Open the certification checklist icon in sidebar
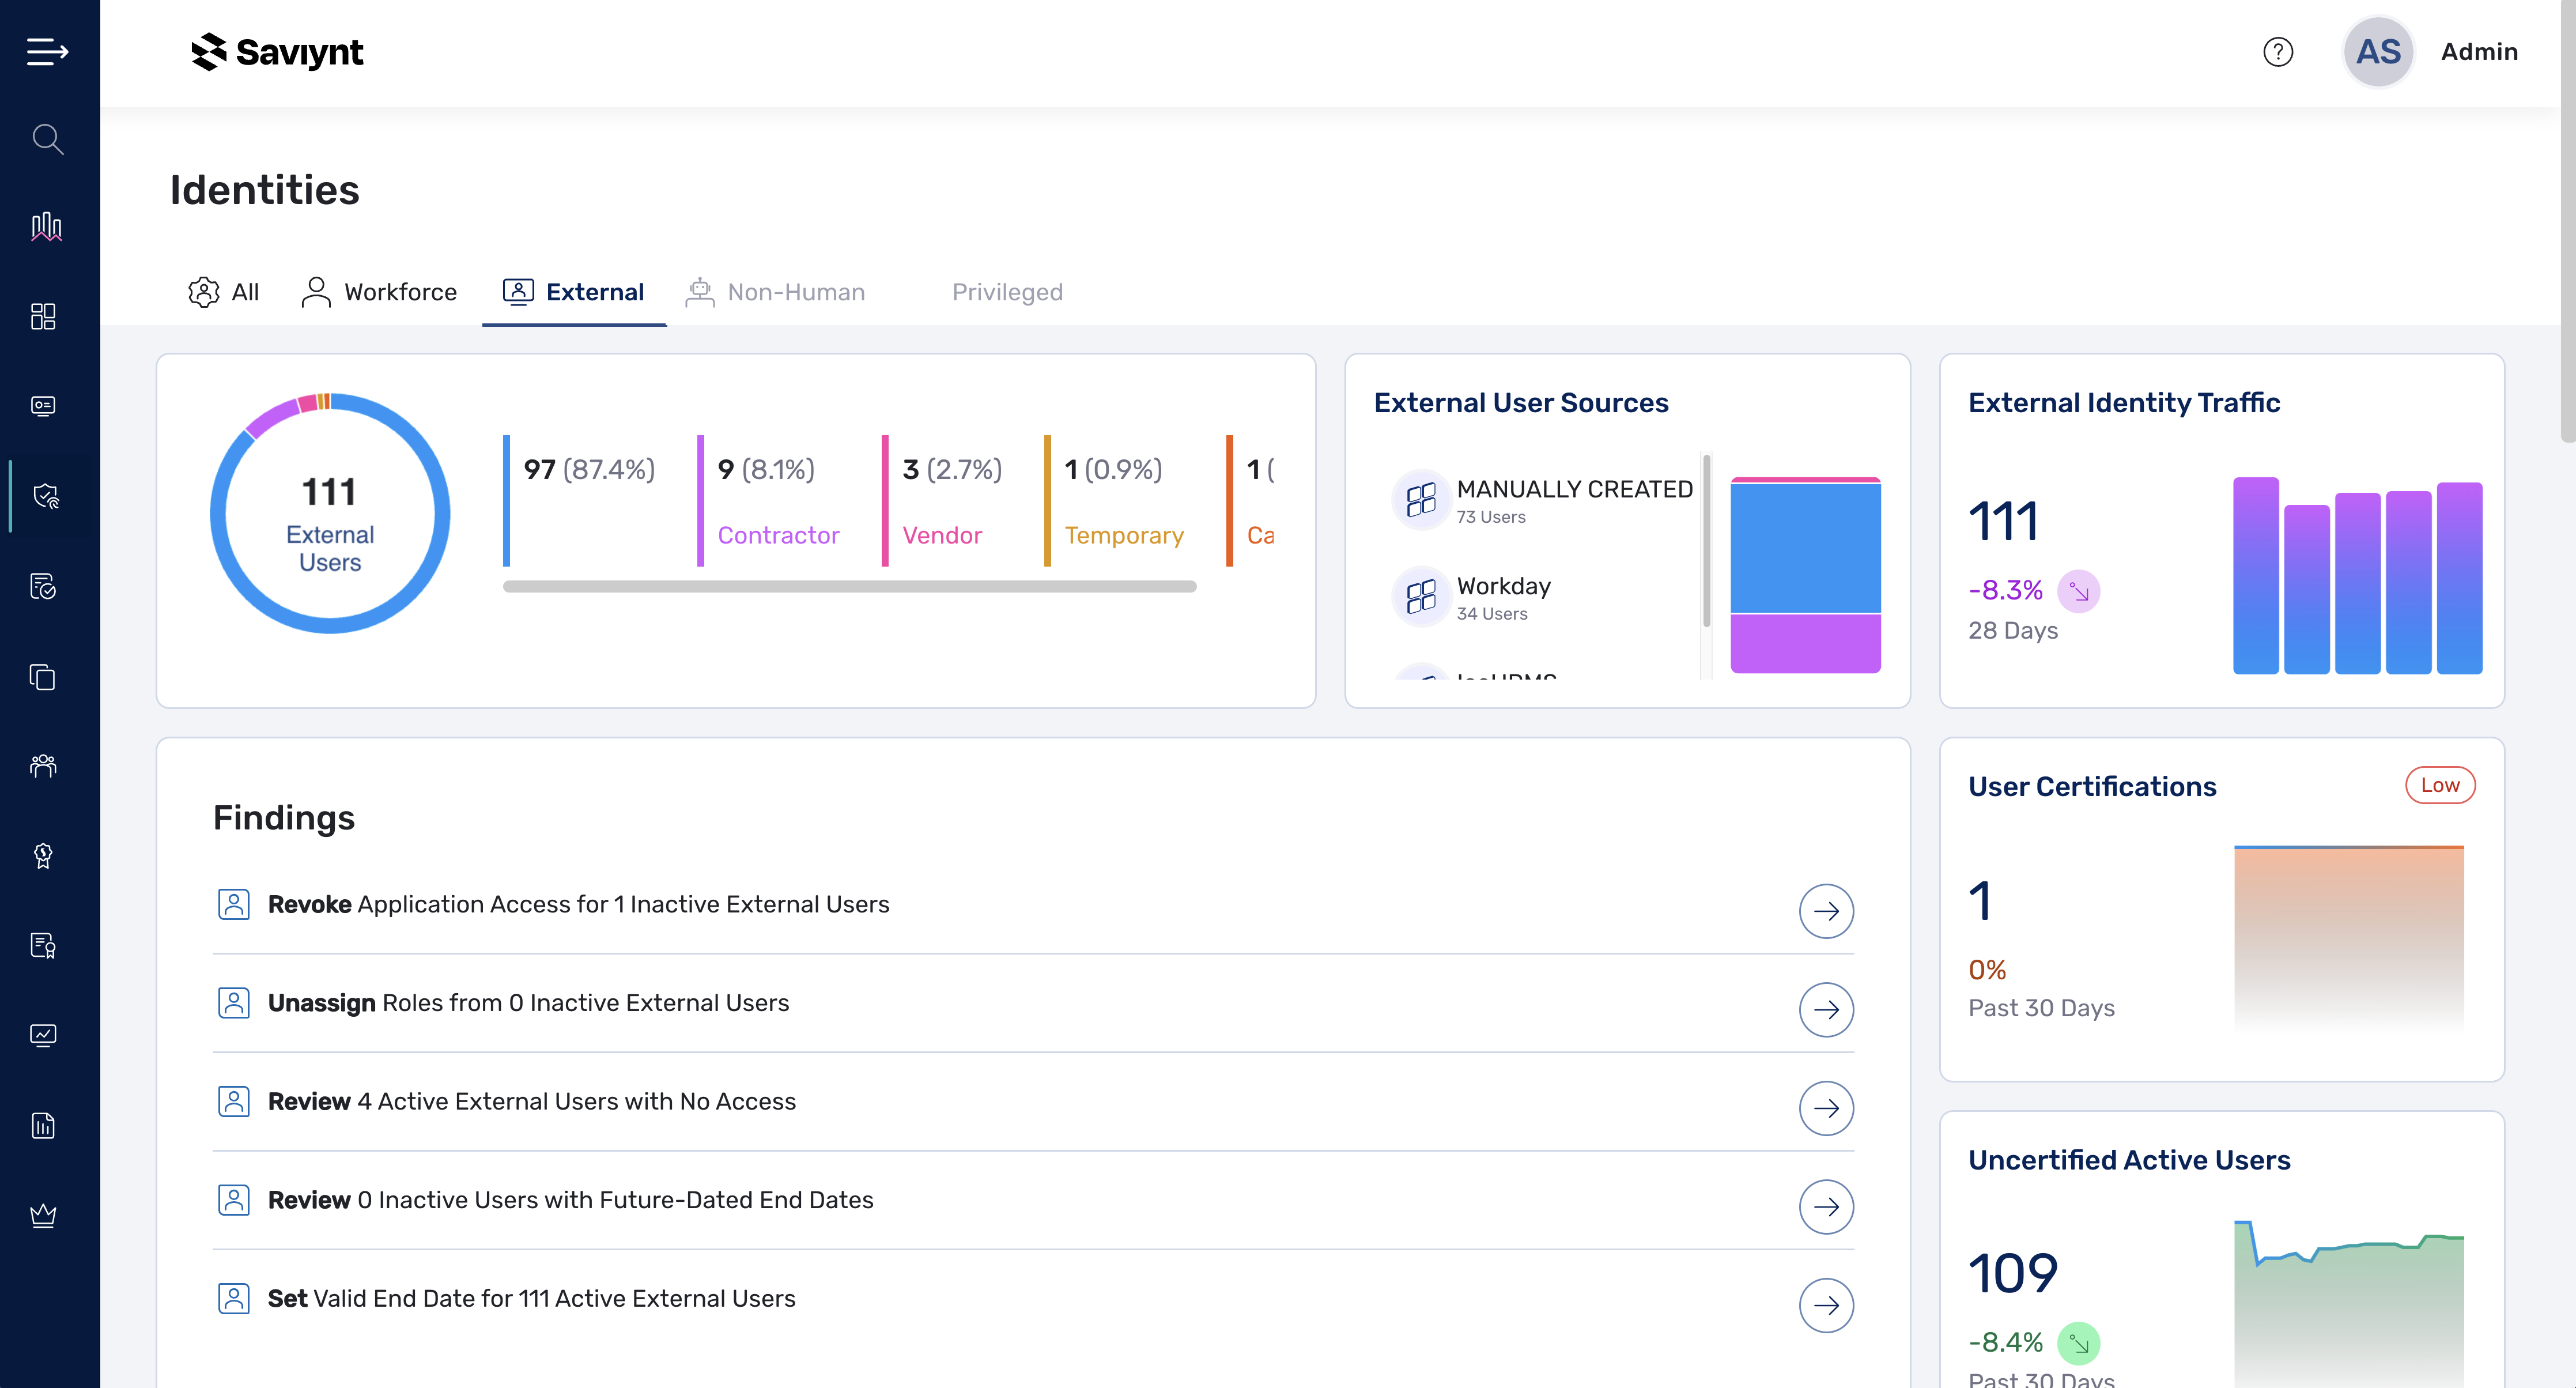The width and height of the screenshot is (2576, 1388). coord(45,587)
